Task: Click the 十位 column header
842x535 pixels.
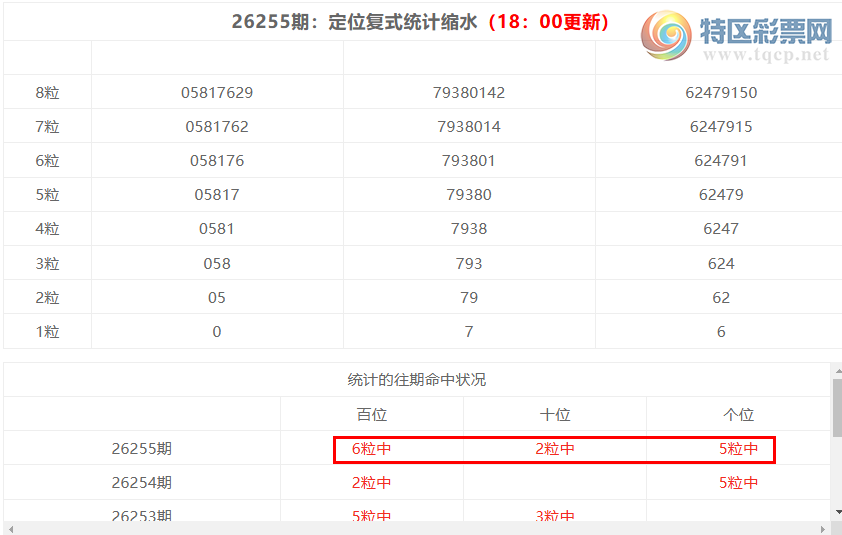Action: point(555,414)
